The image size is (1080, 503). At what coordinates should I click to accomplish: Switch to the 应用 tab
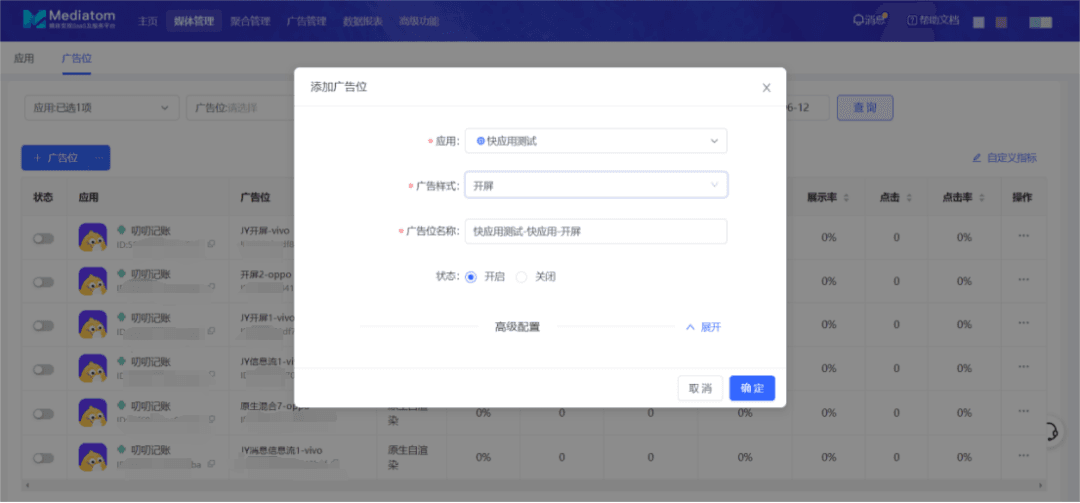[x=24, y=59]
